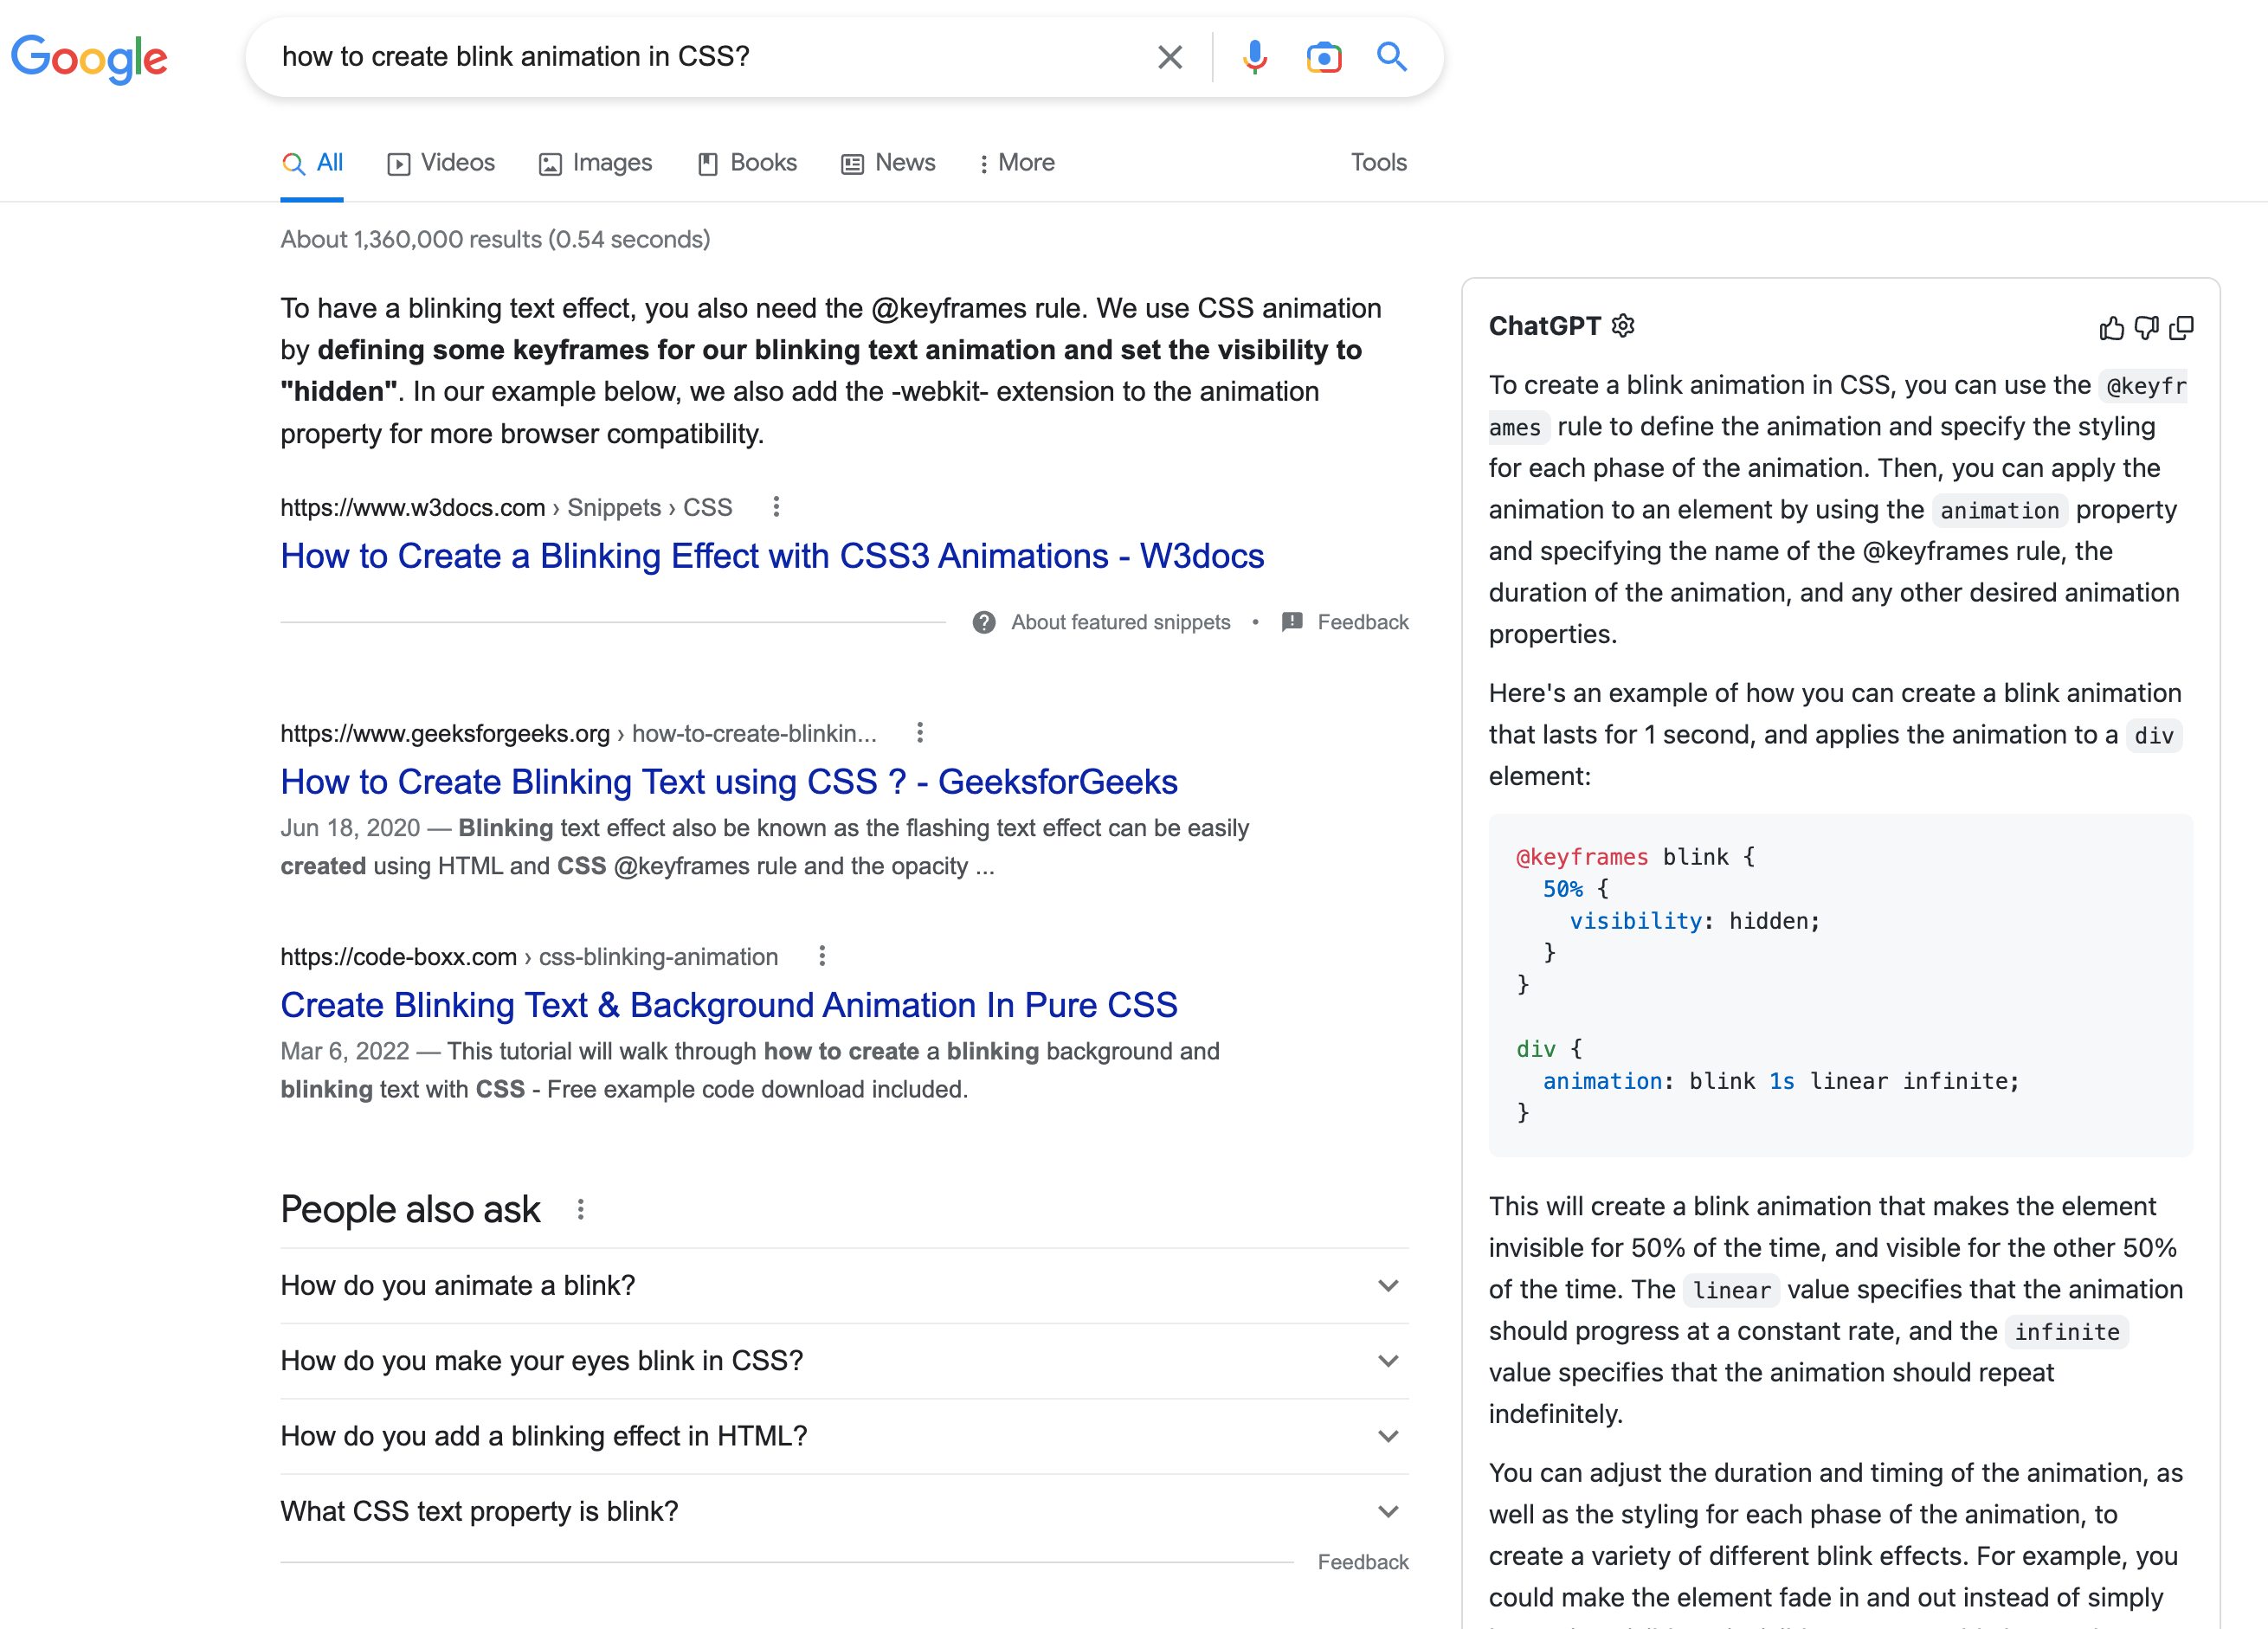The image size is (2268, 1629).
Task: Copy the ChatGPT response
Action: click(x=2181, y=327)
